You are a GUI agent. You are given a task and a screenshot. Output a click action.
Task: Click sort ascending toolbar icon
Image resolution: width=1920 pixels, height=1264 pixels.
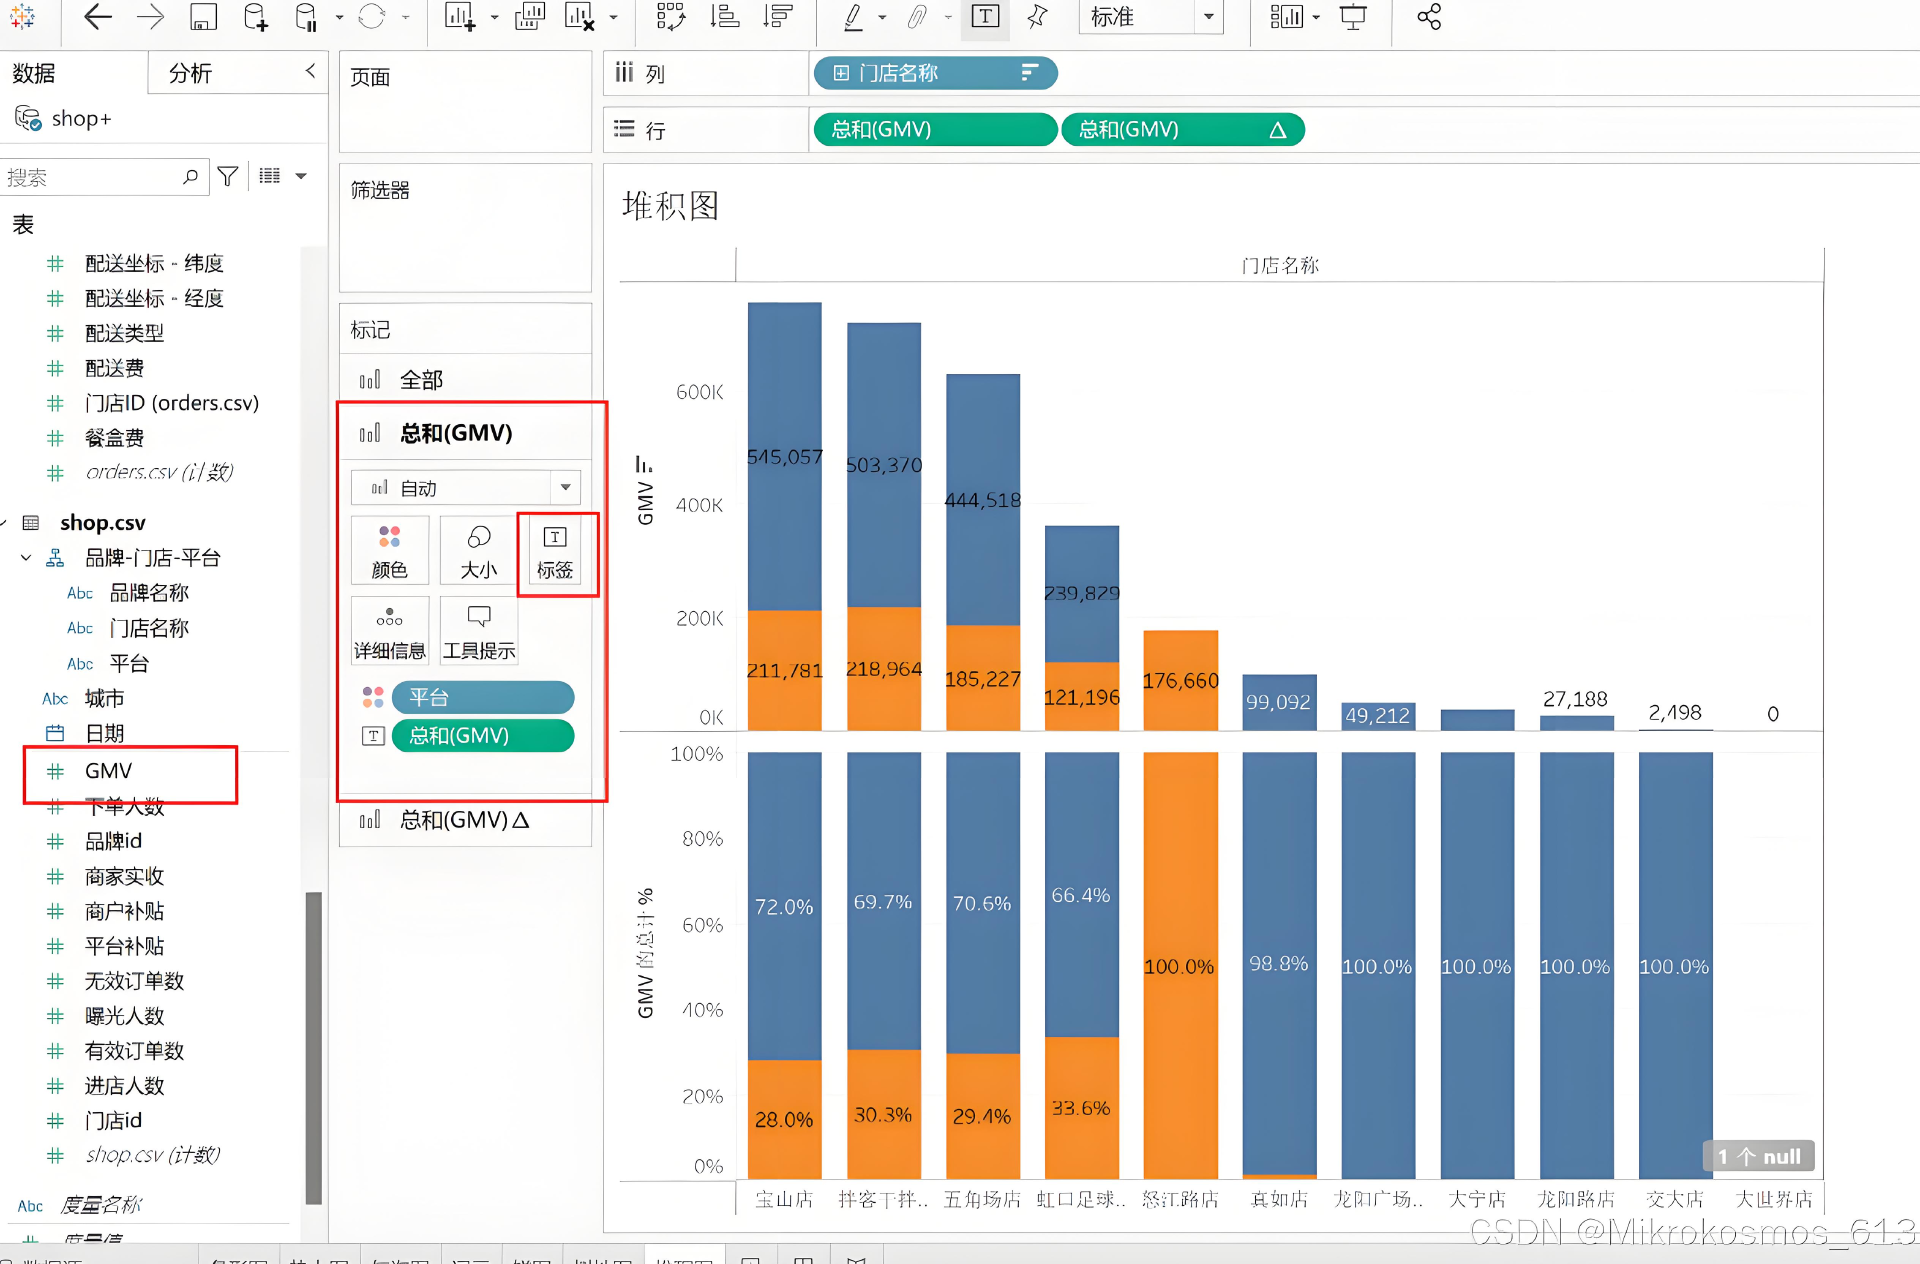click(725, 17)
